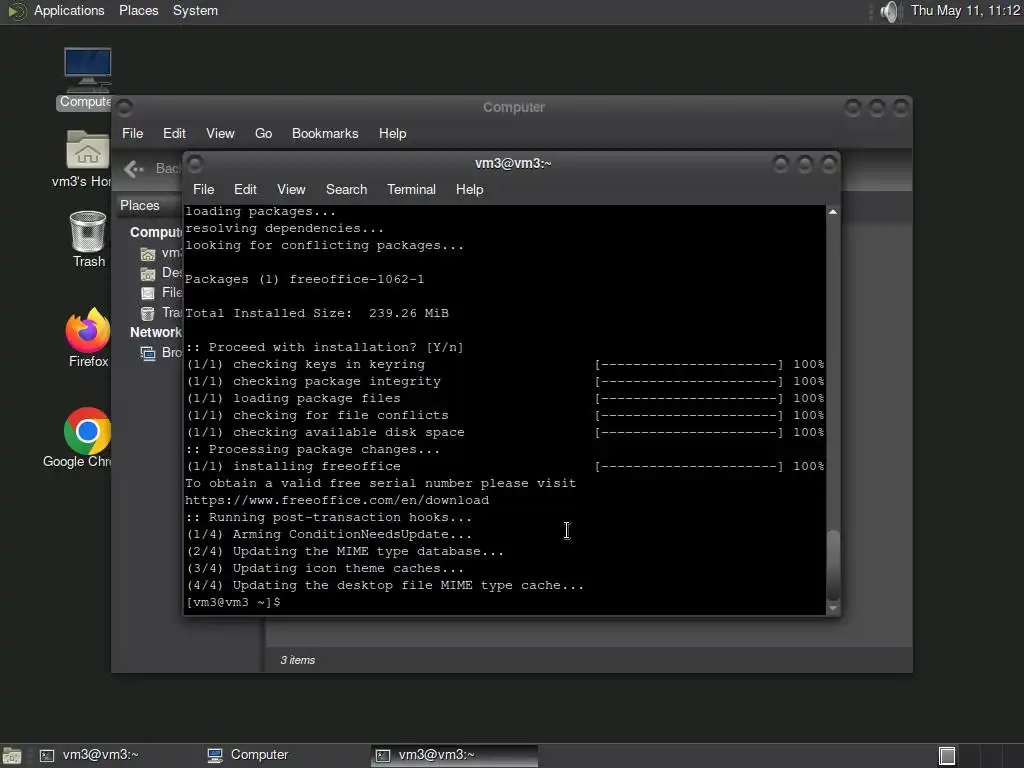Click the Network heading in Places sidebar

coord(155,332)
